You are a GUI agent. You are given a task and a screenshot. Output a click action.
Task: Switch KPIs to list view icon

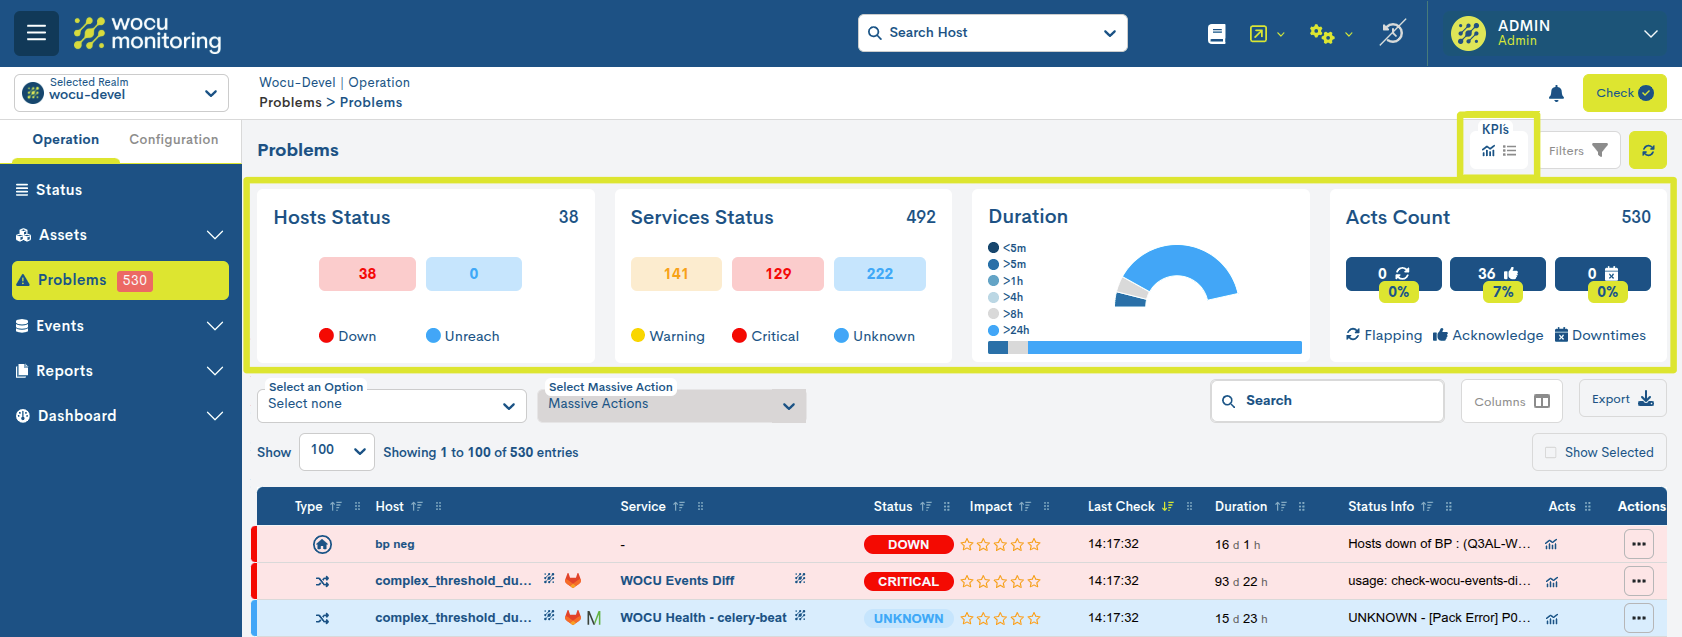(x=1510, y=151)
